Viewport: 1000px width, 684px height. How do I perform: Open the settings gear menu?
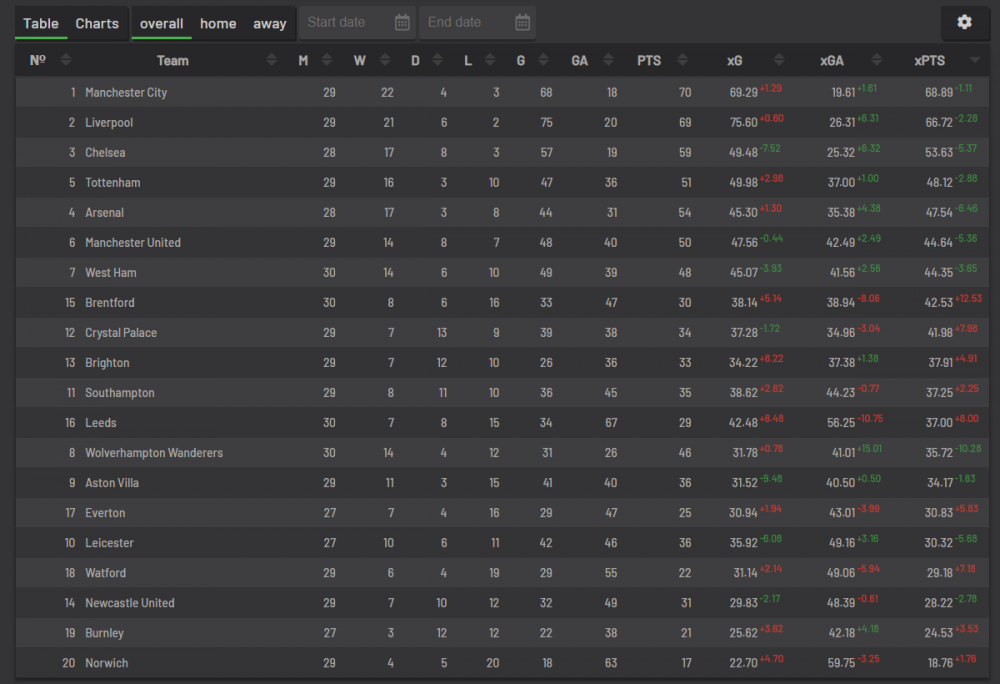[964, 23]
